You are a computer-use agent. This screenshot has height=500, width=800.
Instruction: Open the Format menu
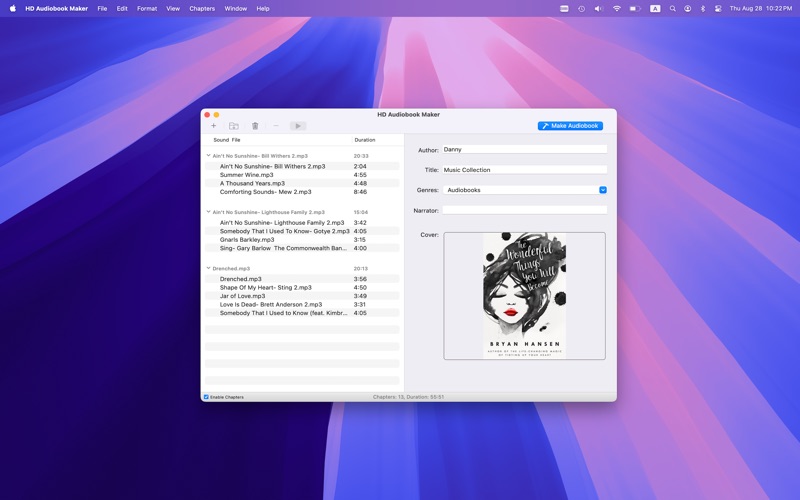(147, 8)
